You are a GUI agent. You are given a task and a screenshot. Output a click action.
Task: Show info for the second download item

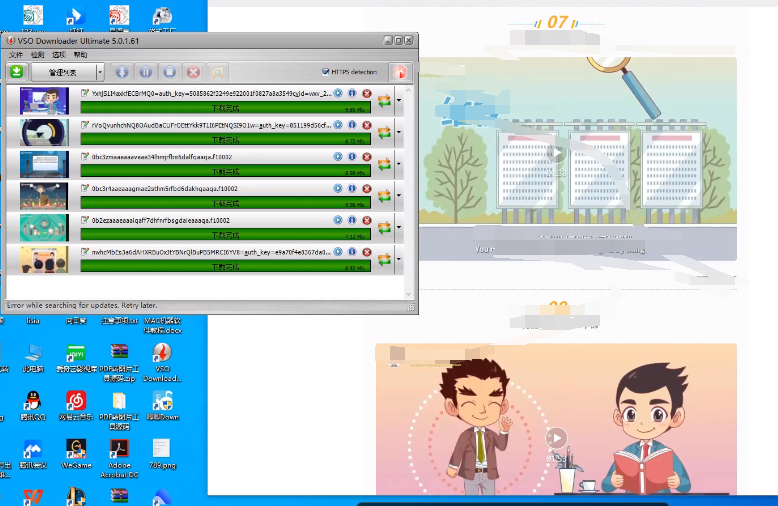coord(352,125)
